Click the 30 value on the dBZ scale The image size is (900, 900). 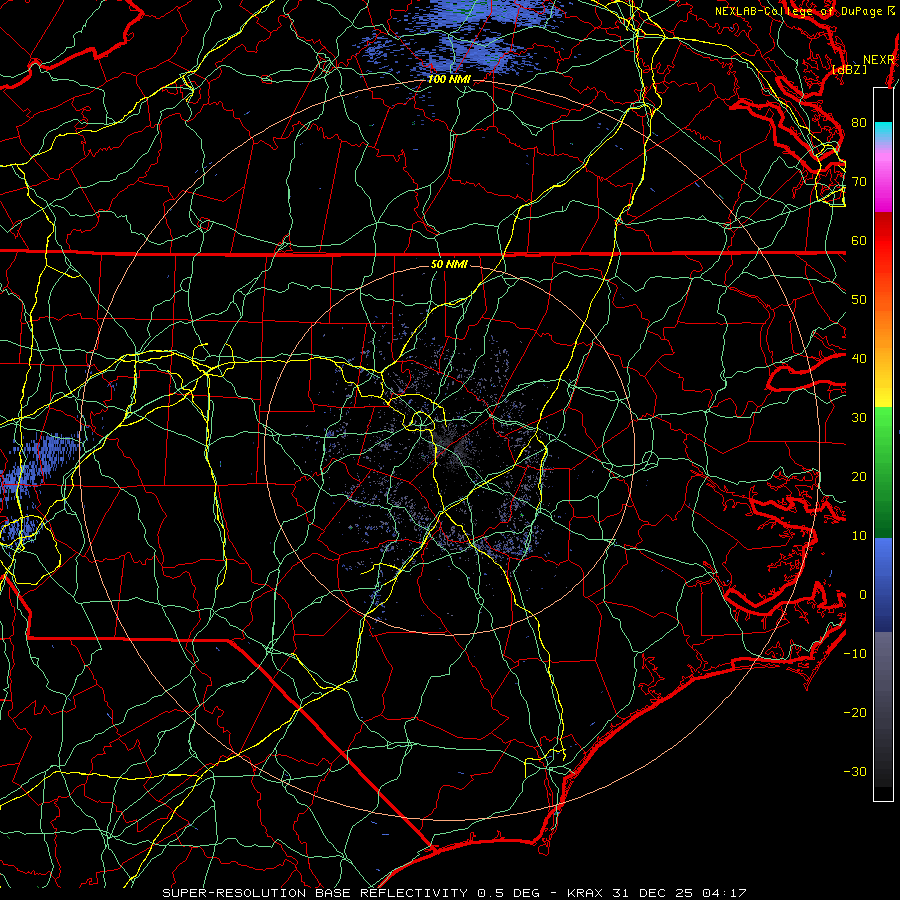[859, 417]
